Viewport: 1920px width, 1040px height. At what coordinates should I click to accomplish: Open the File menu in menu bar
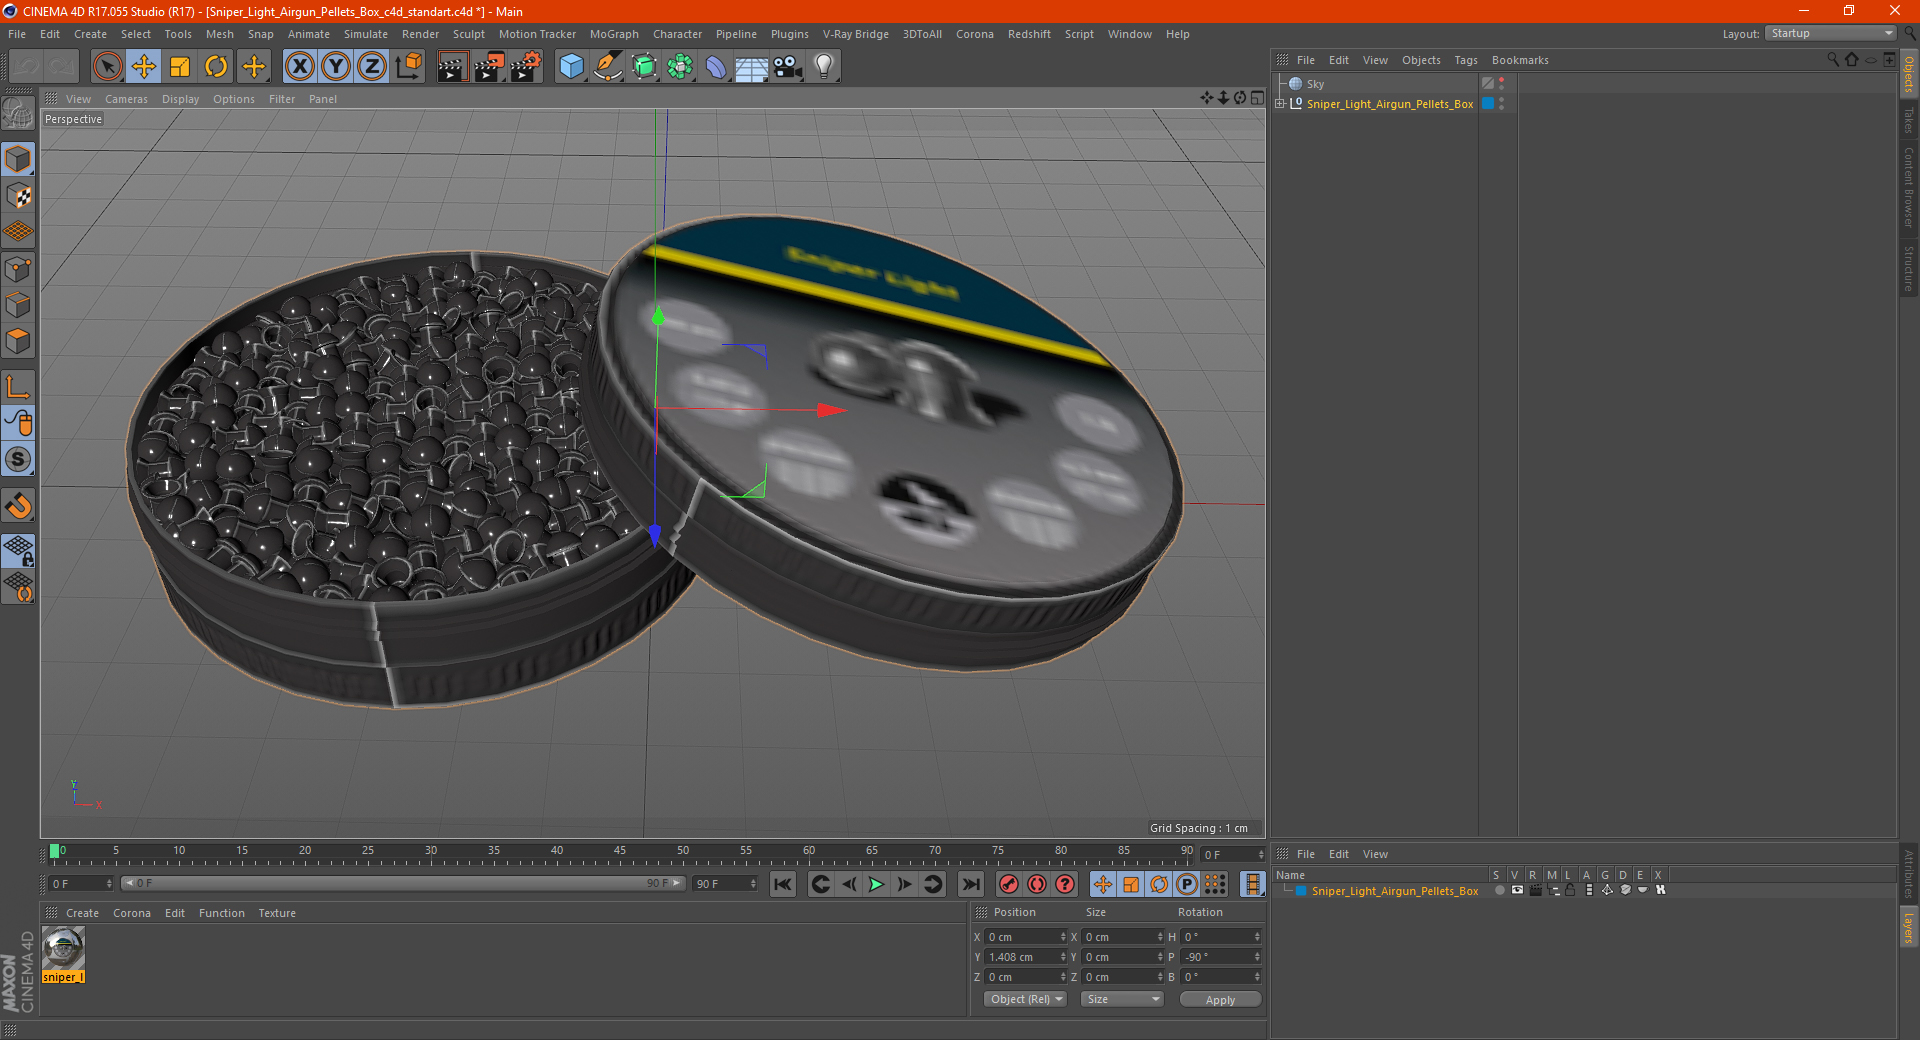point(17,34)
